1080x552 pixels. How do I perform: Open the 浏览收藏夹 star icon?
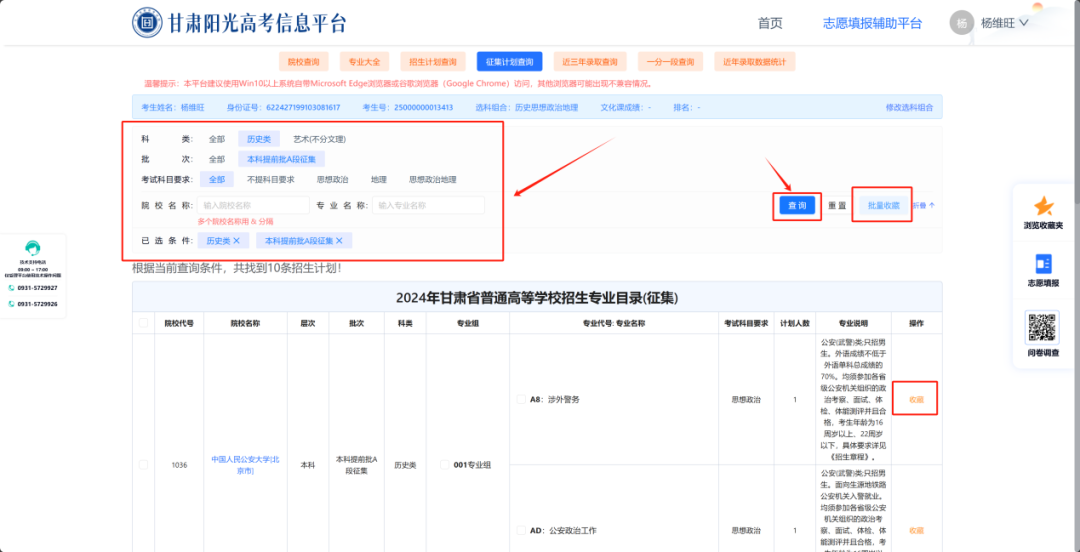1044,206
